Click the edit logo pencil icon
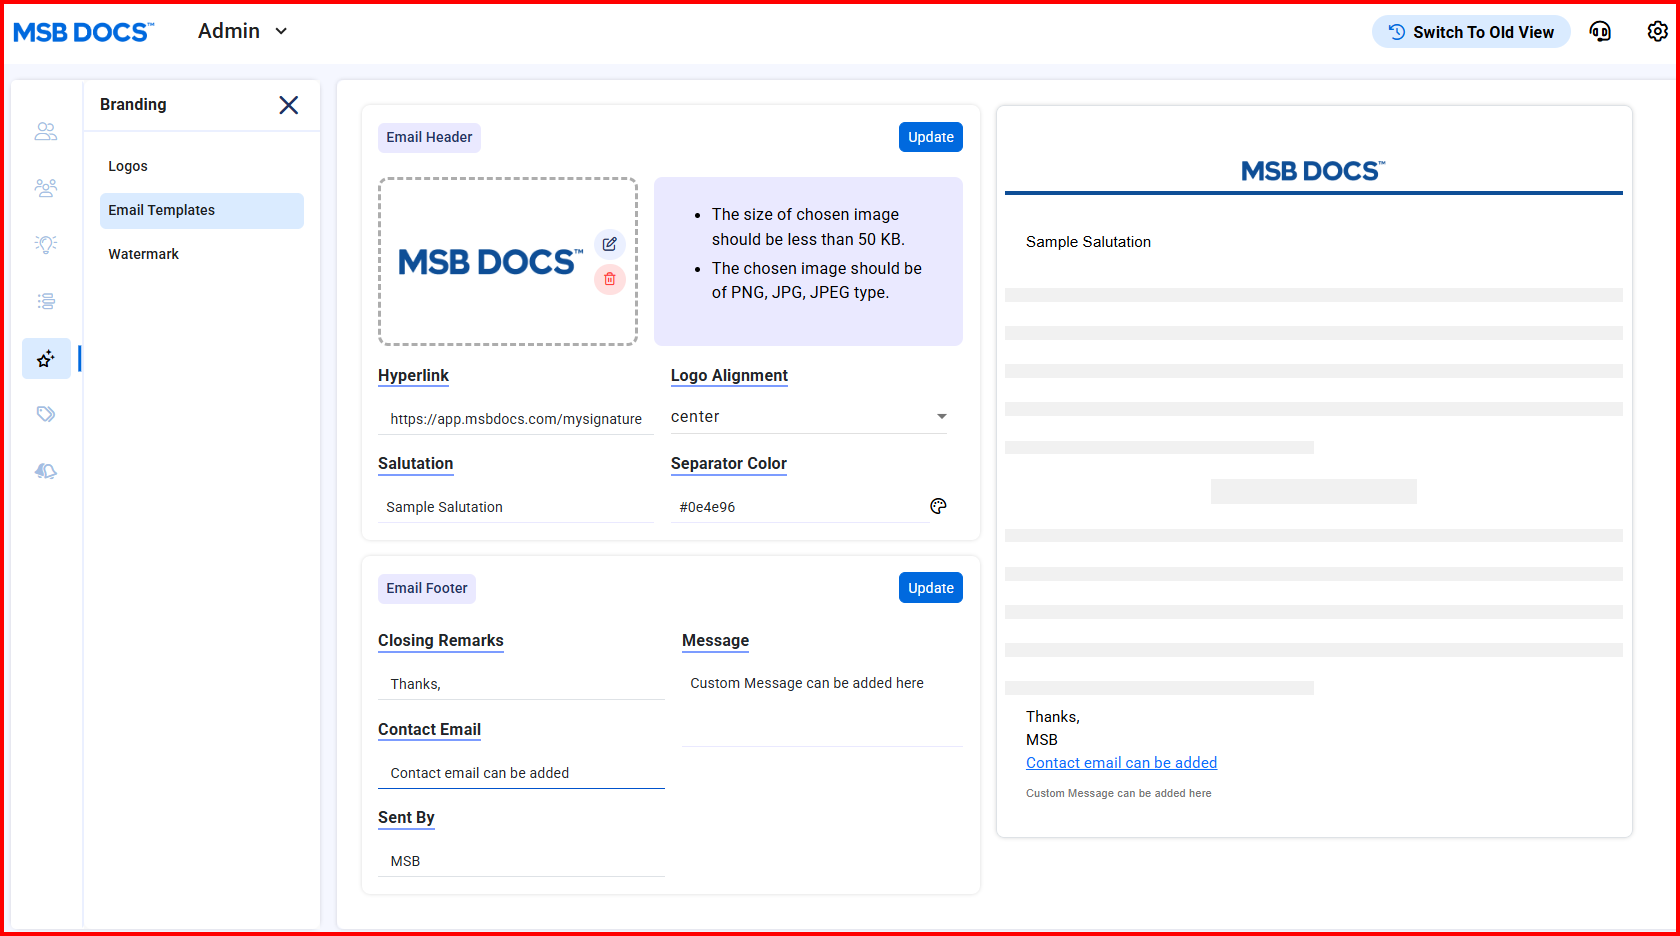 [x=609, y=244]
